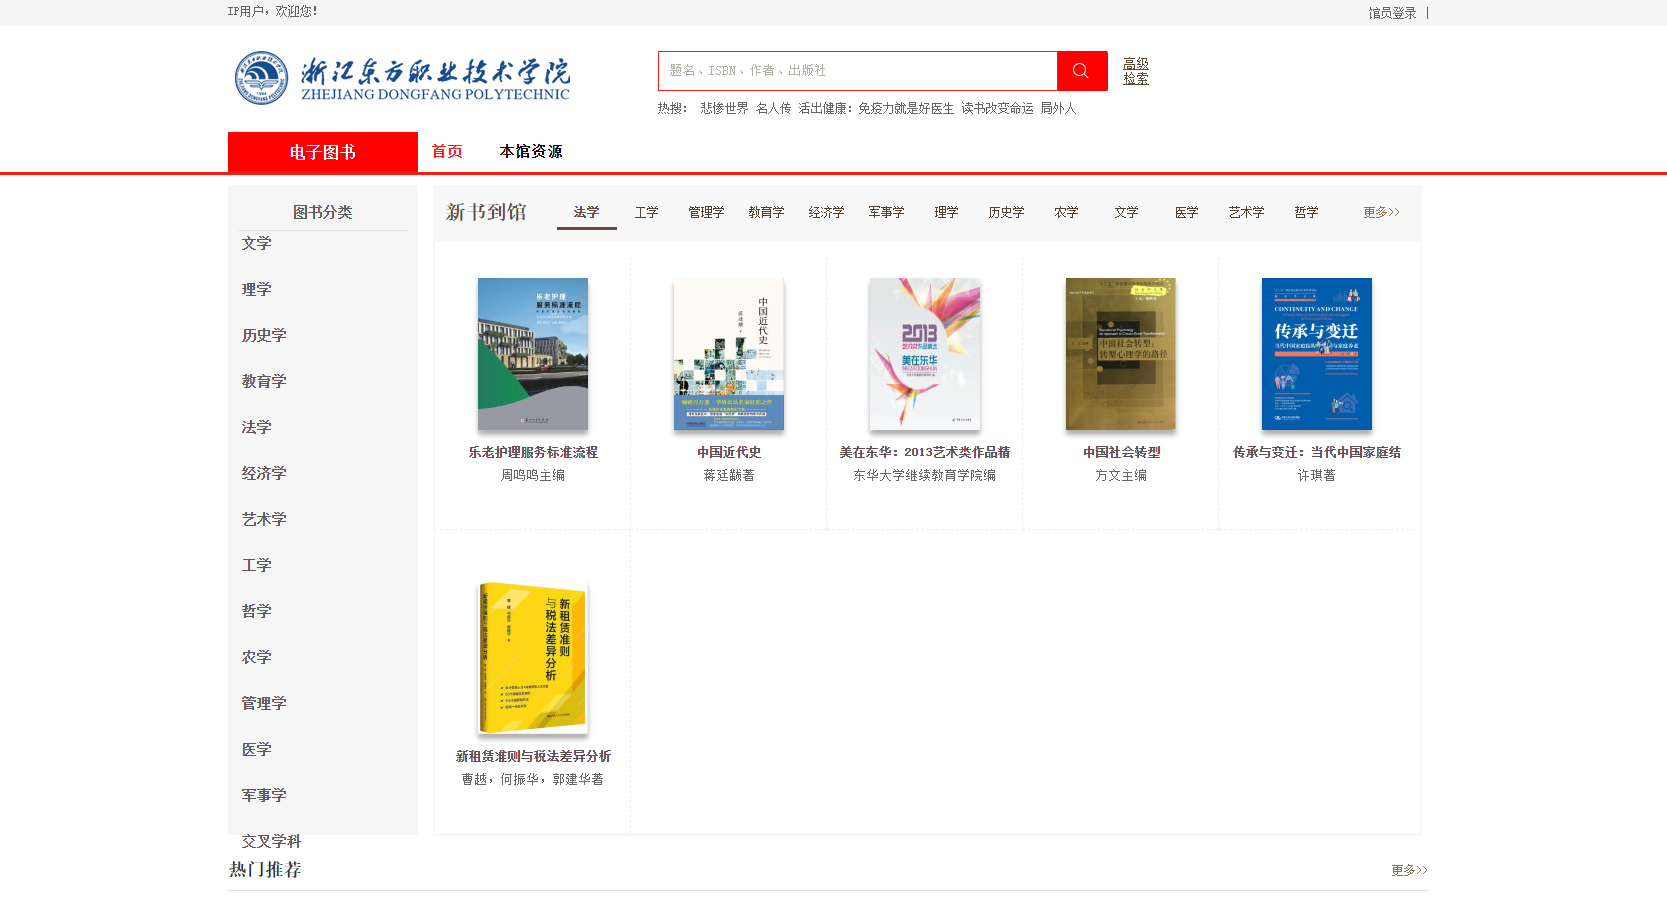Open 更多 beside 热门推荐 section
1667x912 pixels.
[1408, 870]
